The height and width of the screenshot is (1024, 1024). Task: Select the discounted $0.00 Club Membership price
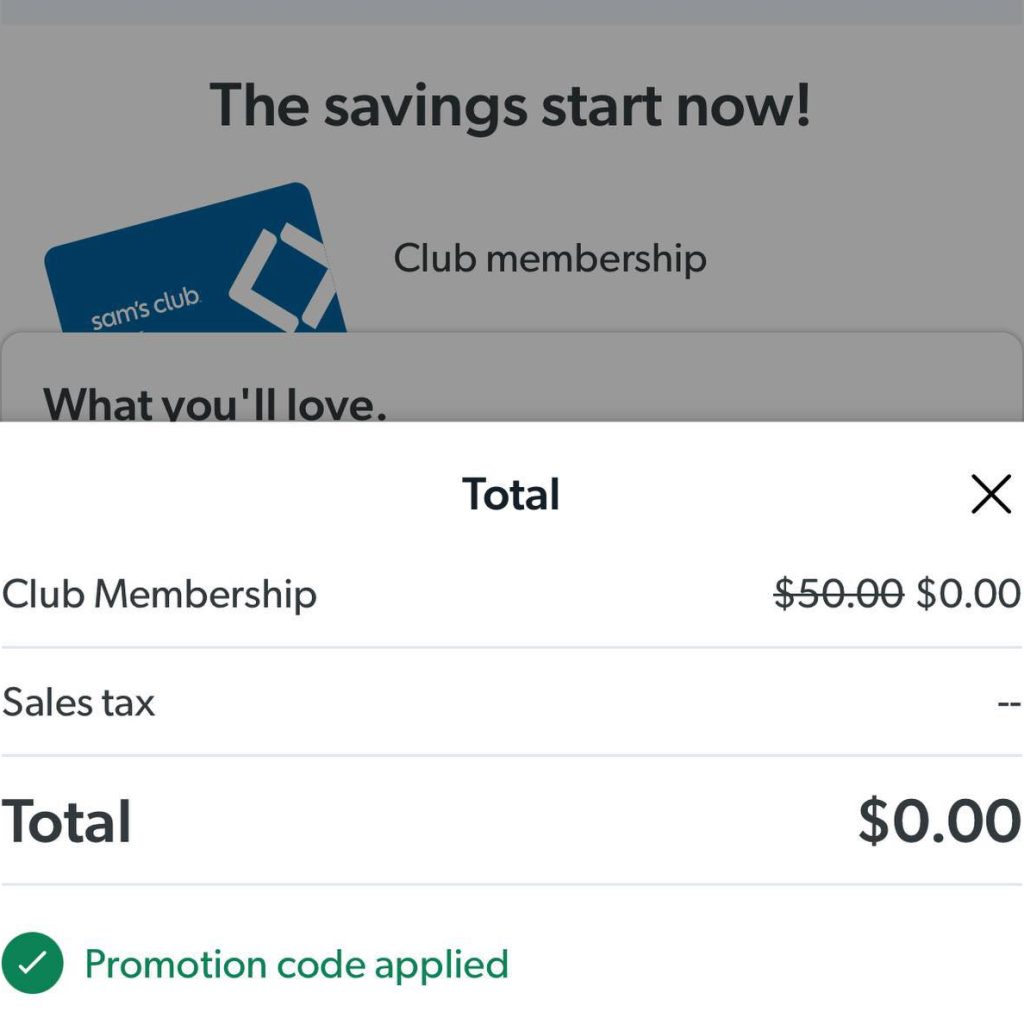click(x=968, y=593)
